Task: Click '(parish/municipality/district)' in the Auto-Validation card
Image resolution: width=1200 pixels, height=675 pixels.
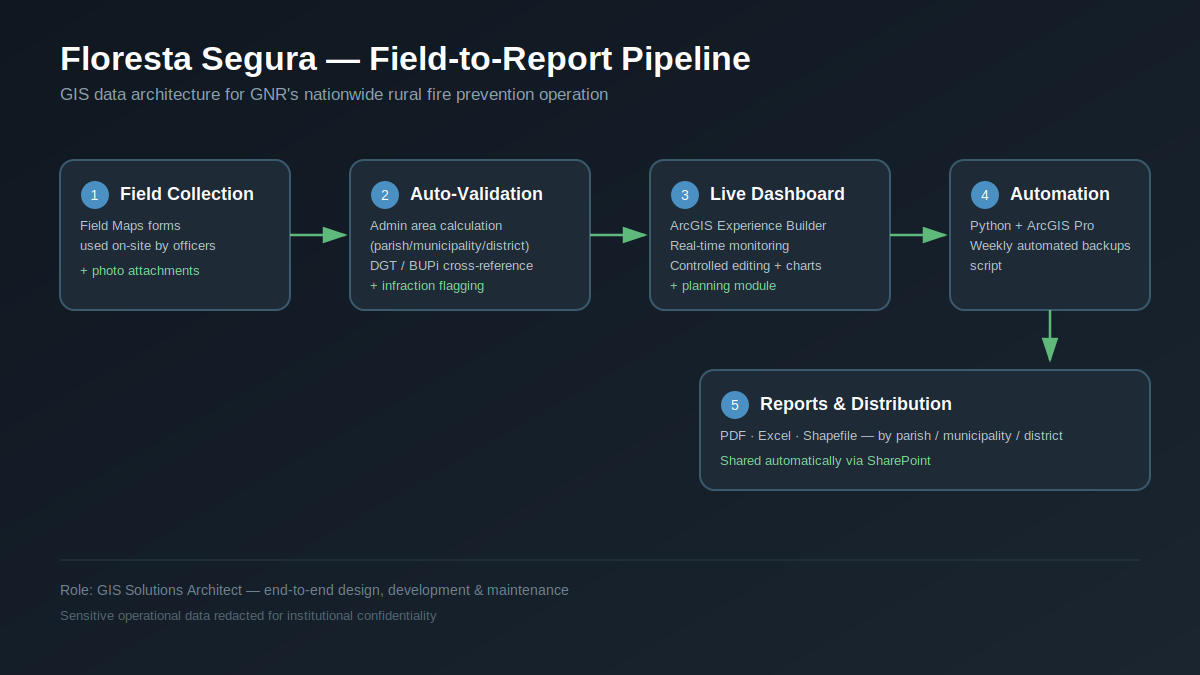Action: click(x=450, y=246)
